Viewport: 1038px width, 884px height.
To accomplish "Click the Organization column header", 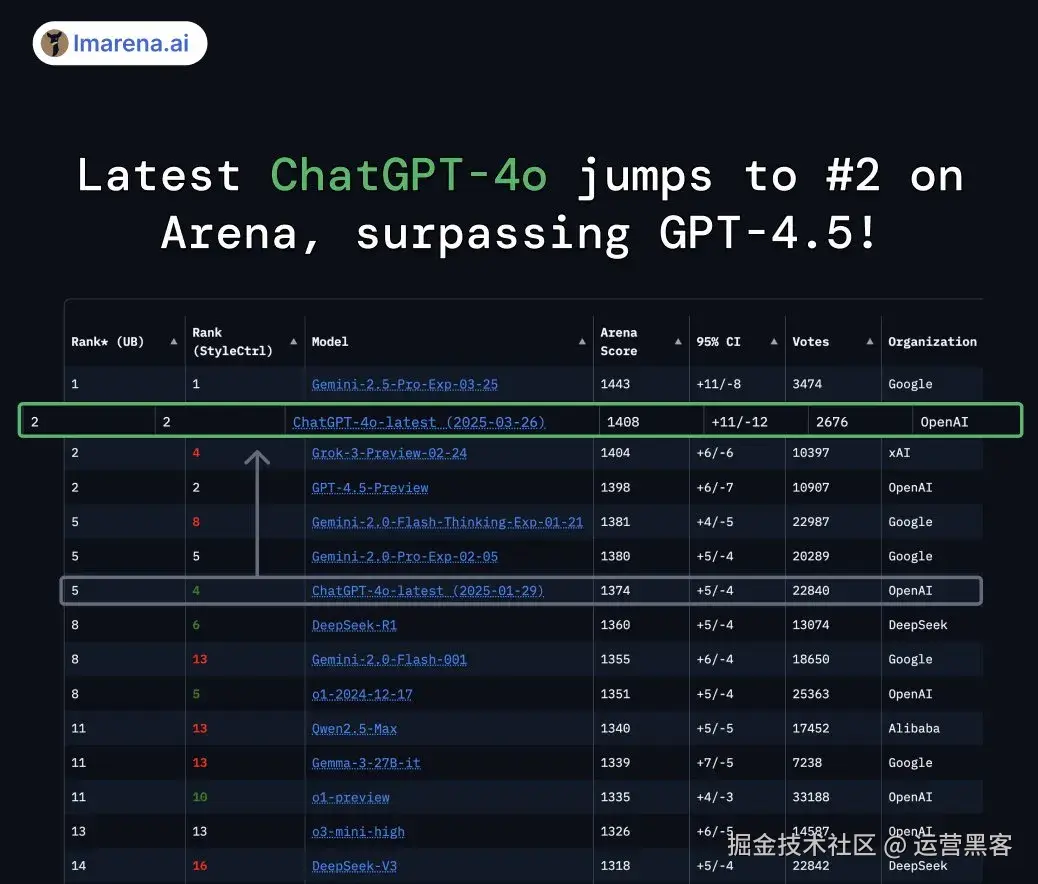I will [x=932, y=342].
